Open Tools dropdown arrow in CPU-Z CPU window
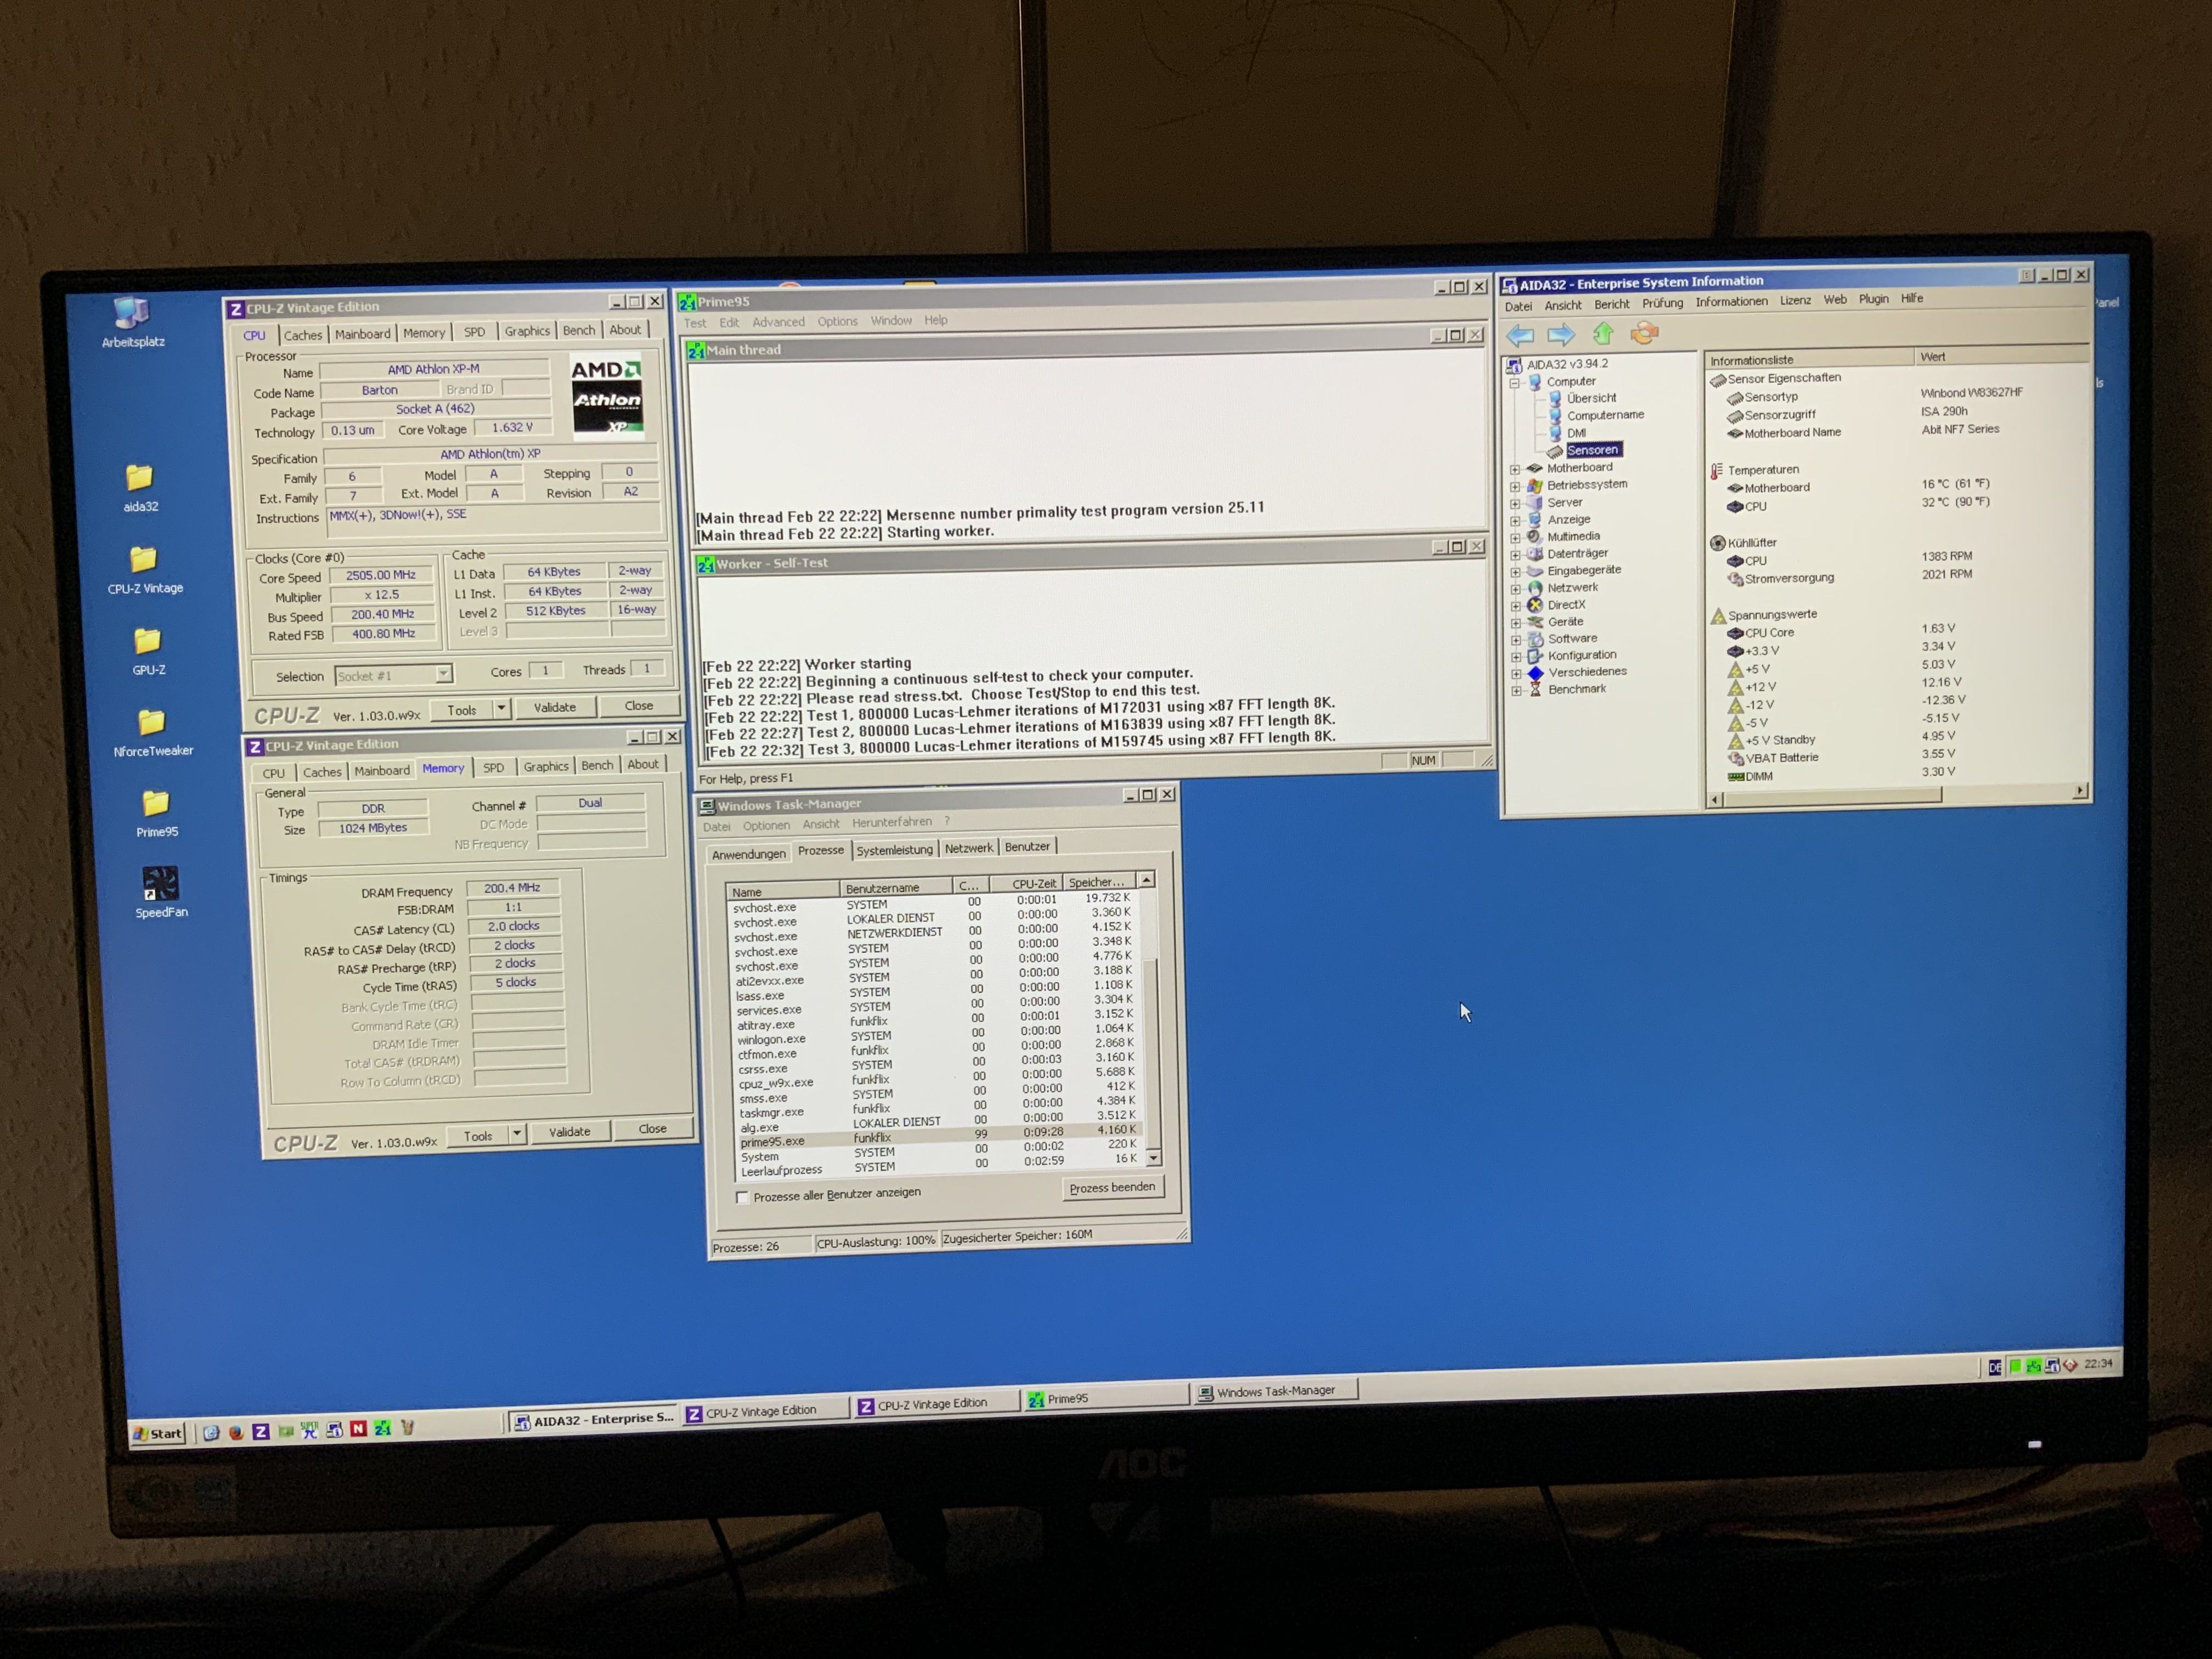The width and height of the screenshot is (2212, 1659). coord(501,708)
